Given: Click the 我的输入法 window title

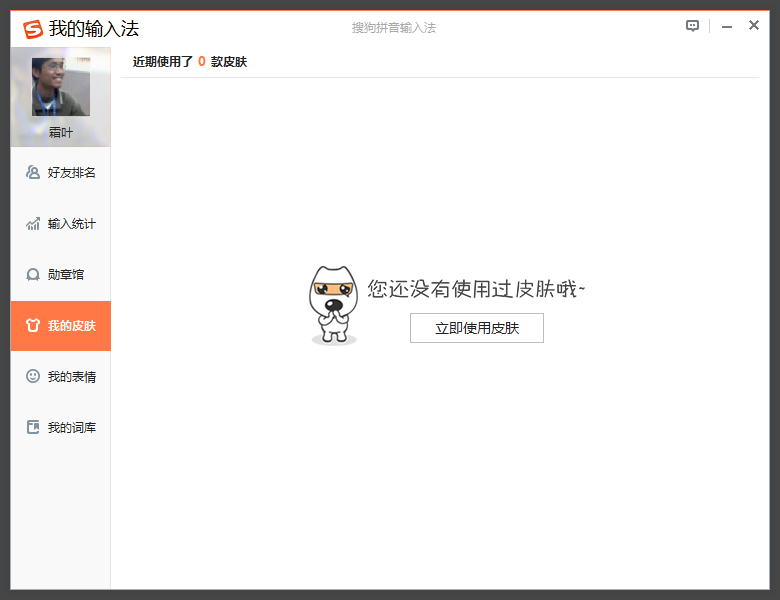Looking at the screenshot, I should point(94,29).
